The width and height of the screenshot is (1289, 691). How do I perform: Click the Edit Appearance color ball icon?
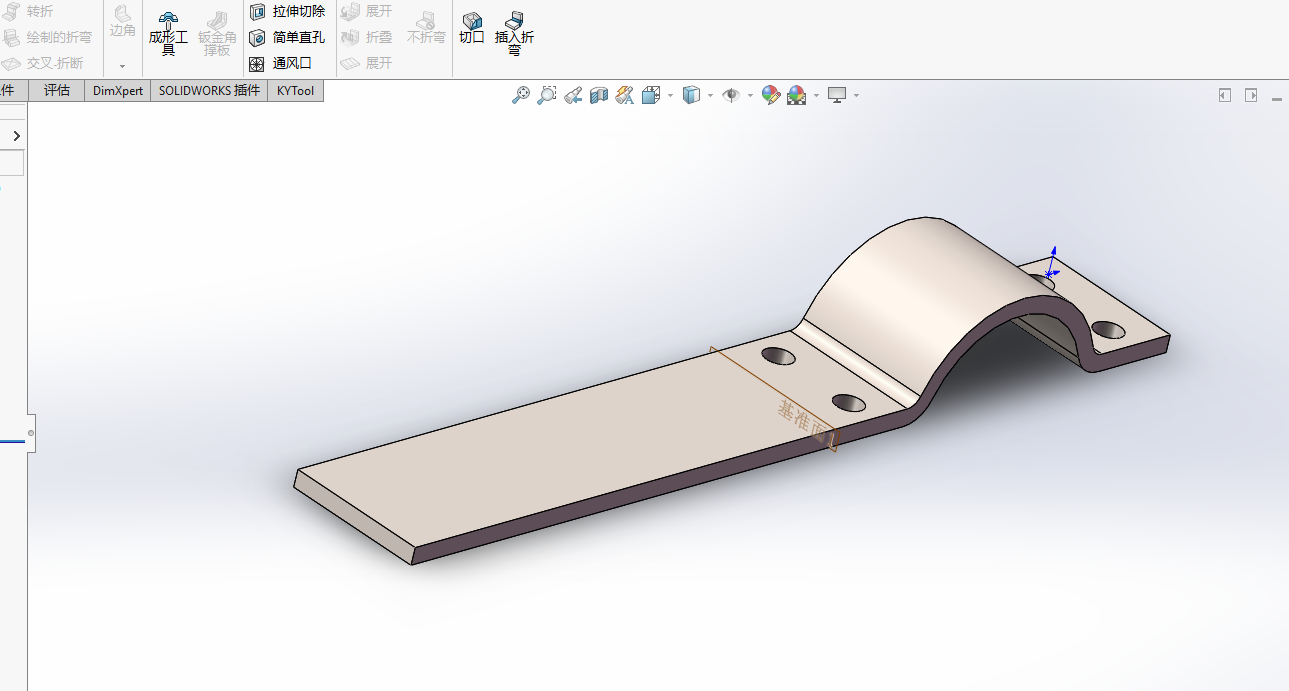click(x=771, y=95)
